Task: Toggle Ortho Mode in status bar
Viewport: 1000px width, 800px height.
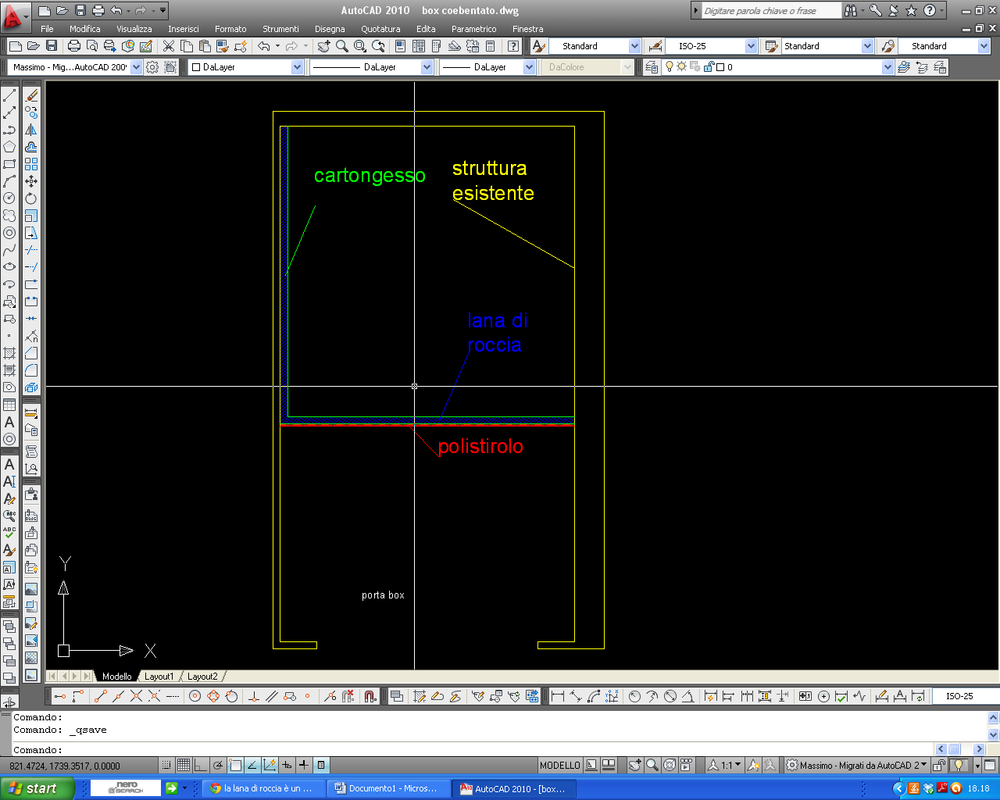Action: 200,765
